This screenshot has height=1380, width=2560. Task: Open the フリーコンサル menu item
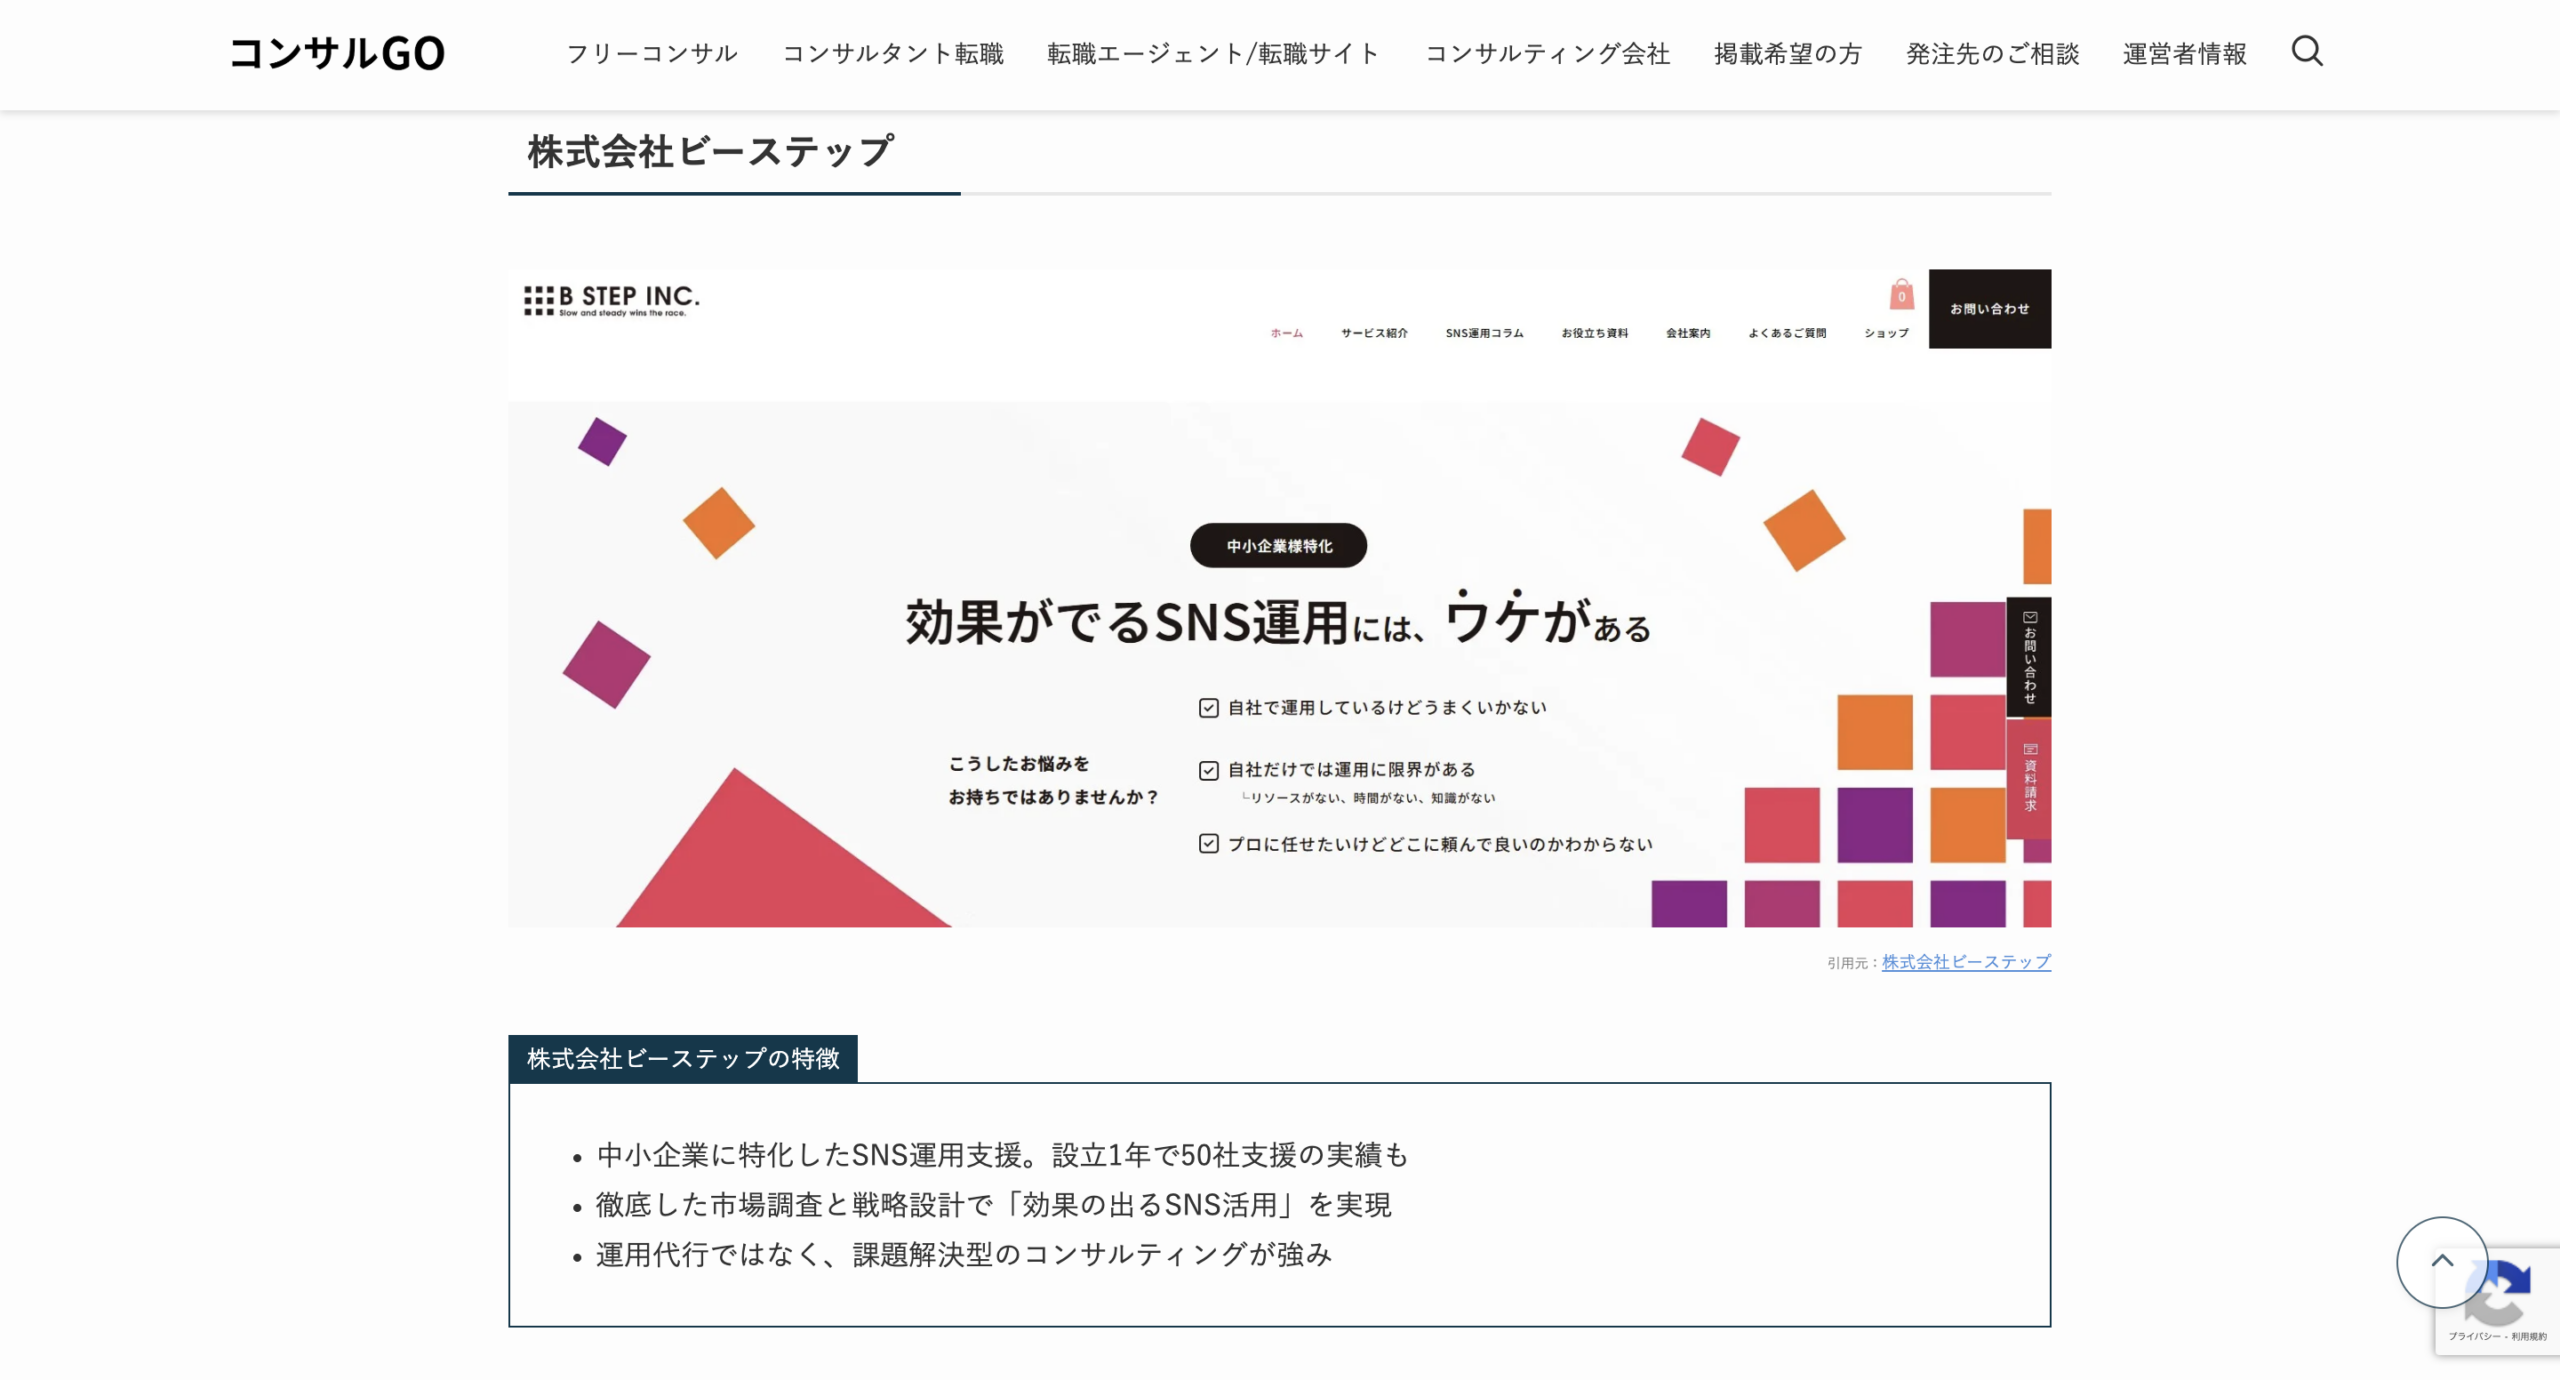(x=652, y=53)
